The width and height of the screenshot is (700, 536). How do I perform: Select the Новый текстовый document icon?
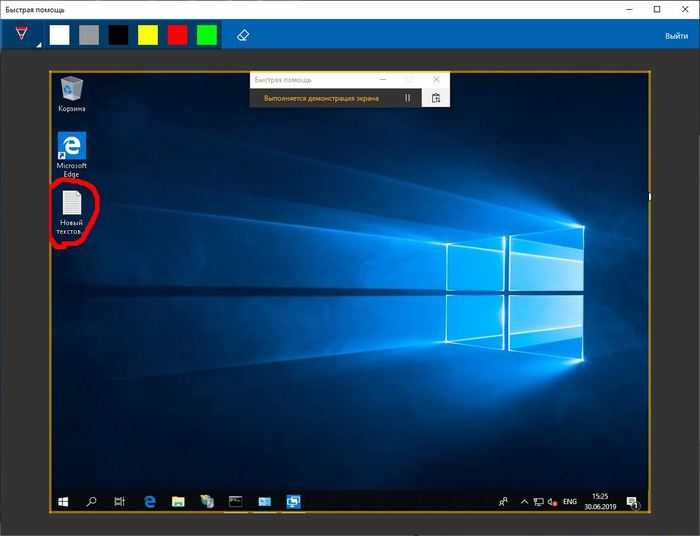(x=71, y=212)
